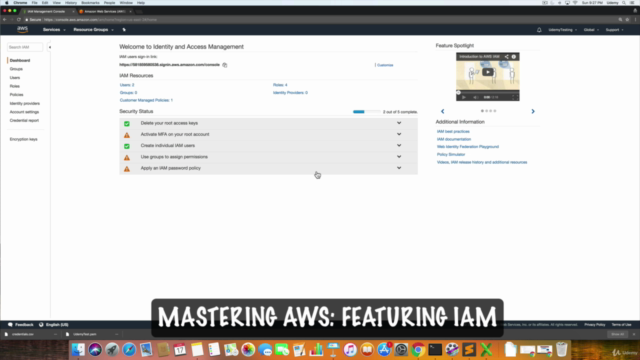Open the UdemyTesting account dropdown
The image size is (640, 360).
coord(562,30)
